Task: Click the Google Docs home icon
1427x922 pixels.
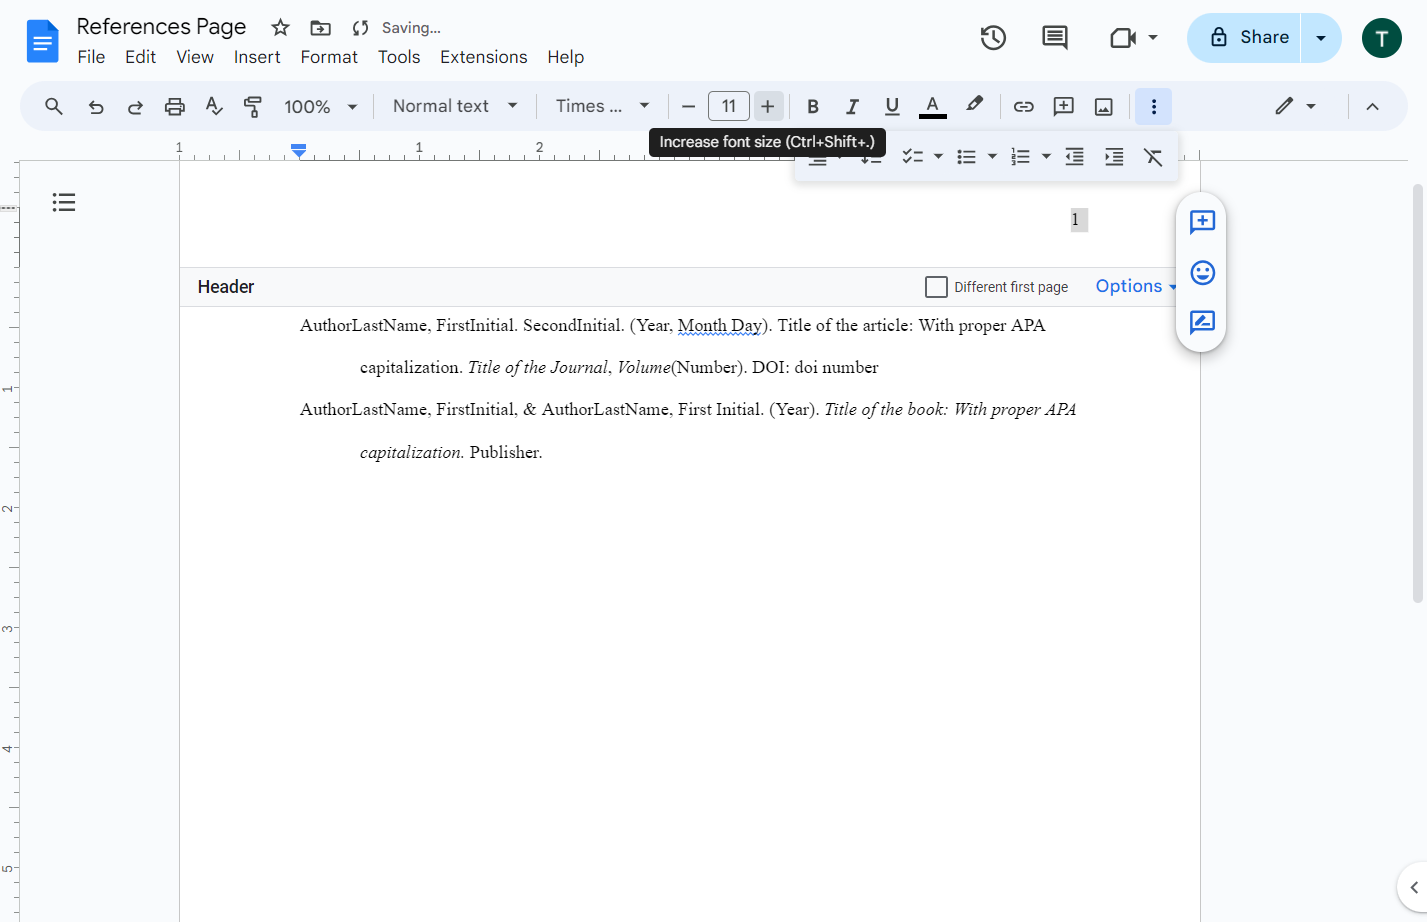Action: click(42, 41)
